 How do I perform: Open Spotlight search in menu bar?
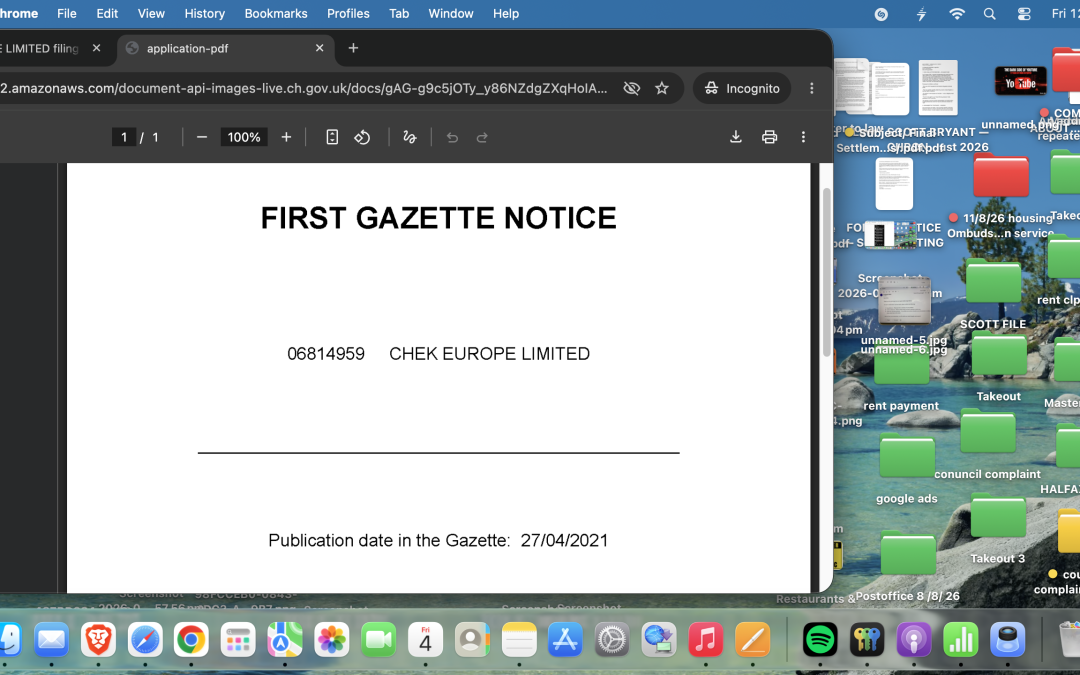point(990,14)
